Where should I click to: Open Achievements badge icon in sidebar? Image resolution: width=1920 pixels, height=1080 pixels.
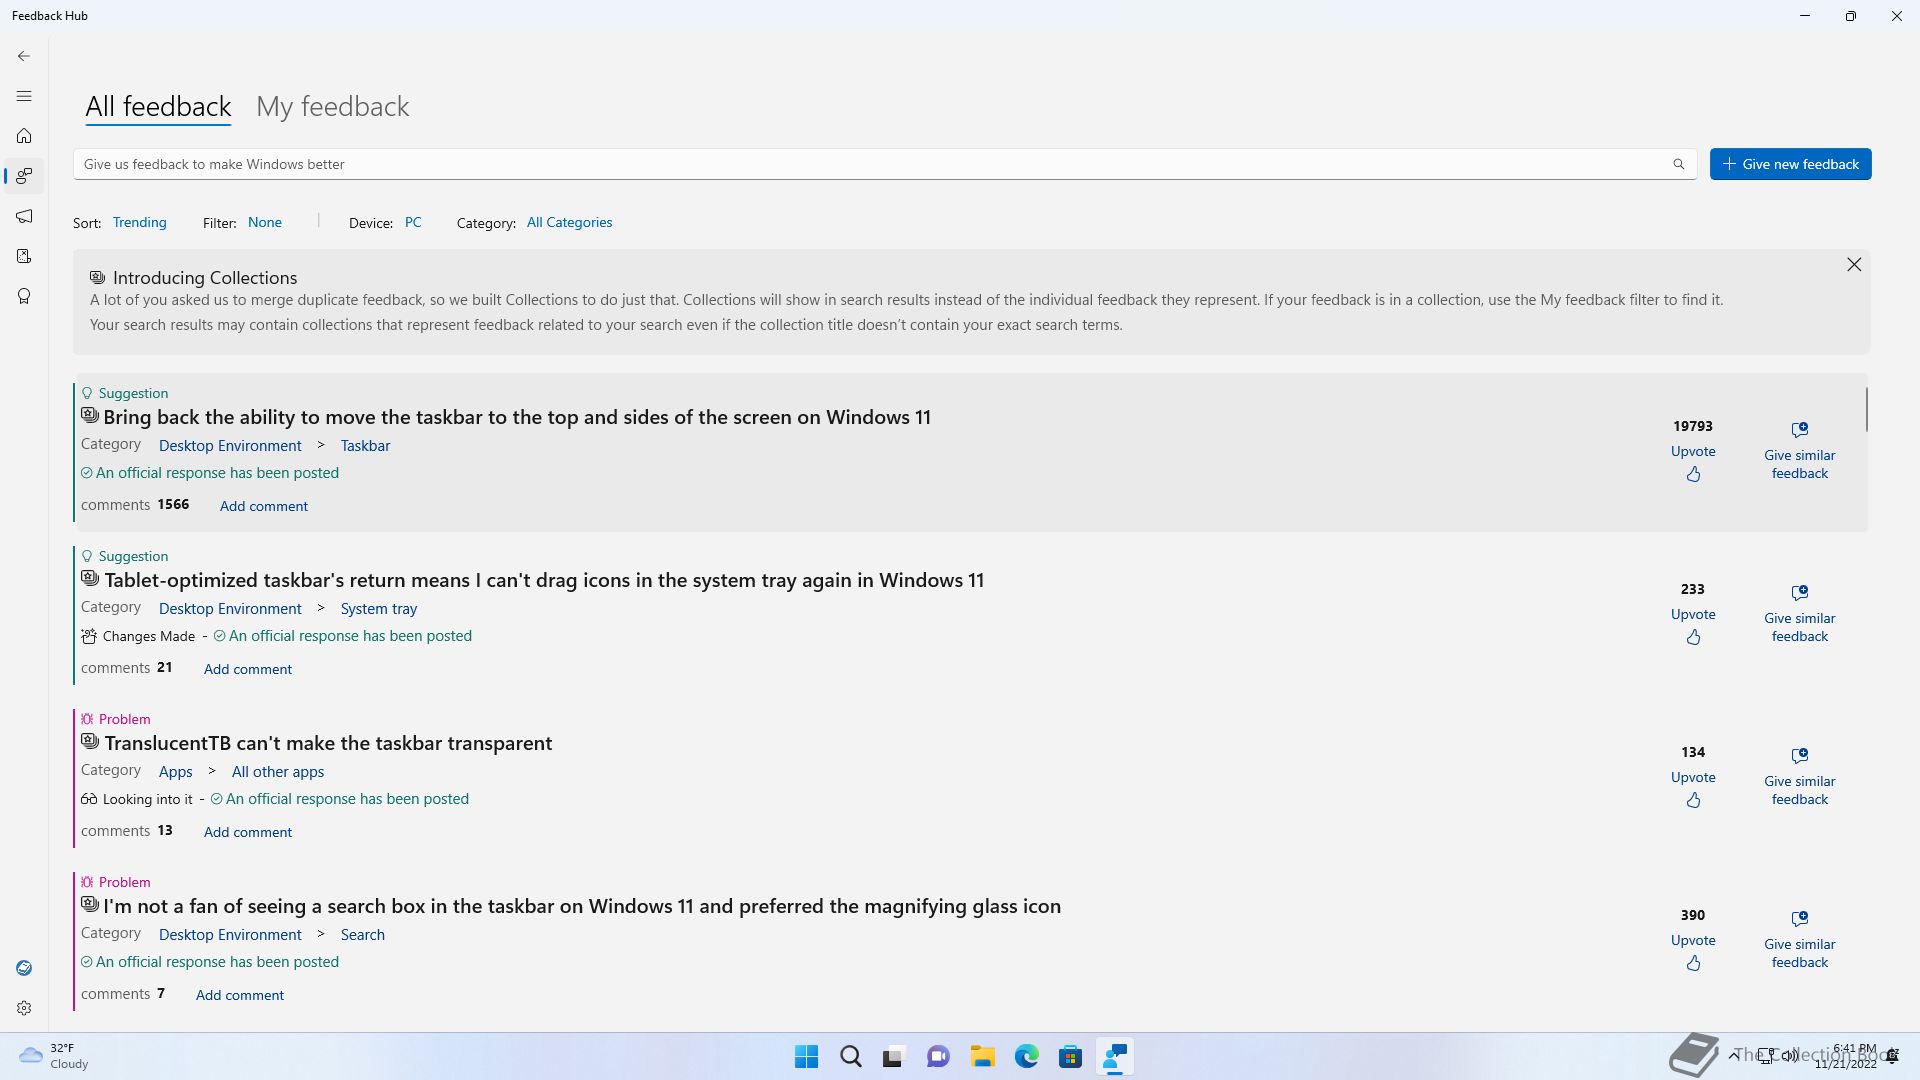[24, 296]
